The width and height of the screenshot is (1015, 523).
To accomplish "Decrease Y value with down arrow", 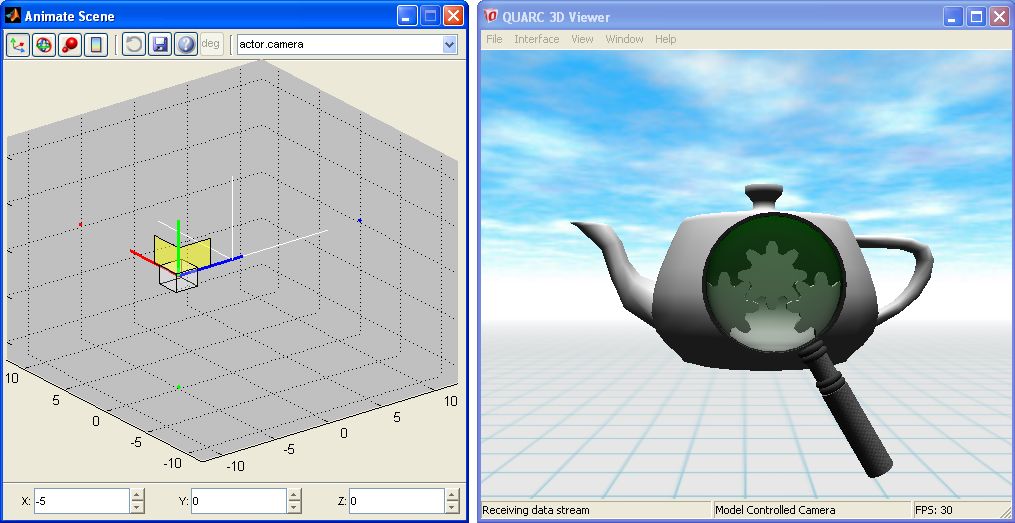I will tap(294, 507).
